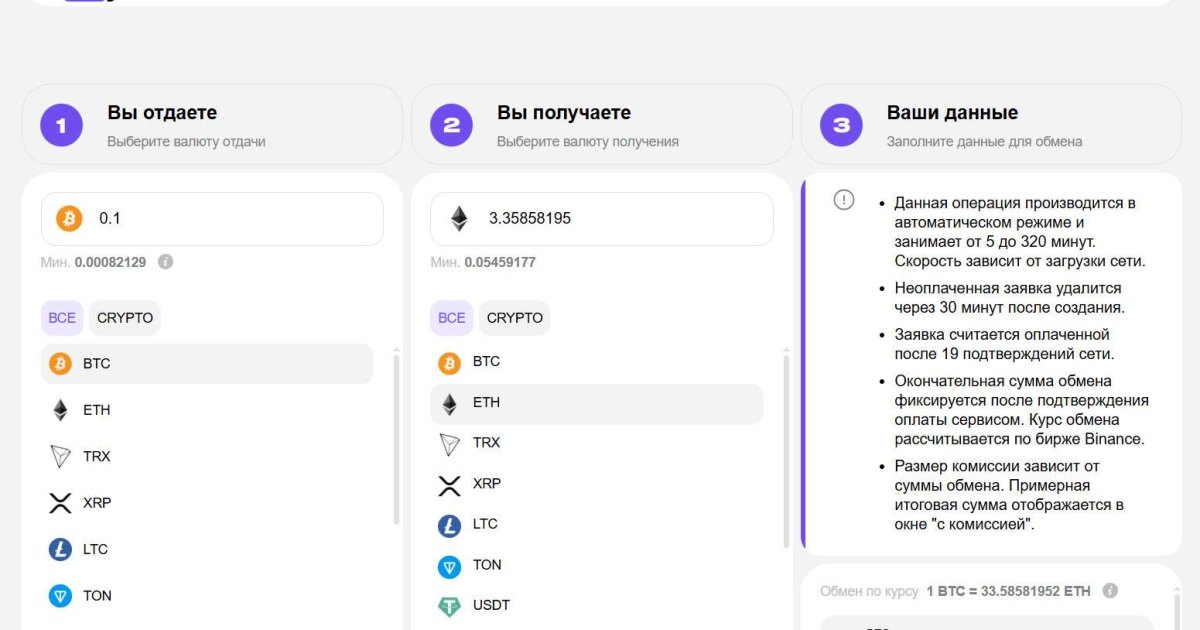Select XRP in the Вы отдаете list
The image size is (1200, 630).
tap(207, 503)
